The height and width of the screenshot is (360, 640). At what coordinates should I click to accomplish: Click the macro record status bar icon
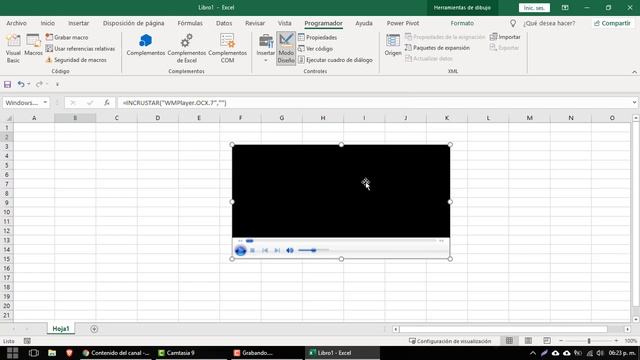pyautogui.click(x=27, y=341)
